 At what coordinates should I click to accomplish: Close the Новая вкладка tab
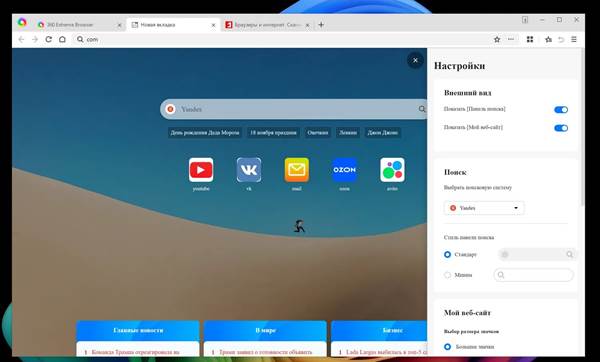214,25
